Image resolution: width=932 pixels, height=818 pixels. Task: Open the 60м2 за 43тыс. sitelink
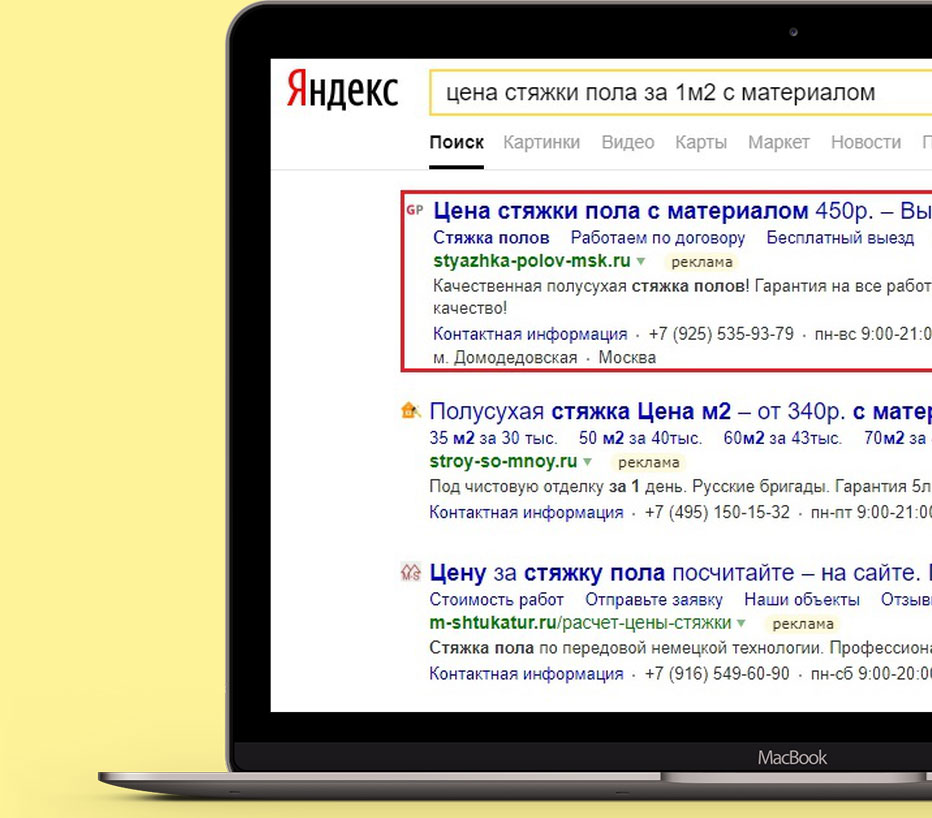pyautogui.click(x=782, y=438)
